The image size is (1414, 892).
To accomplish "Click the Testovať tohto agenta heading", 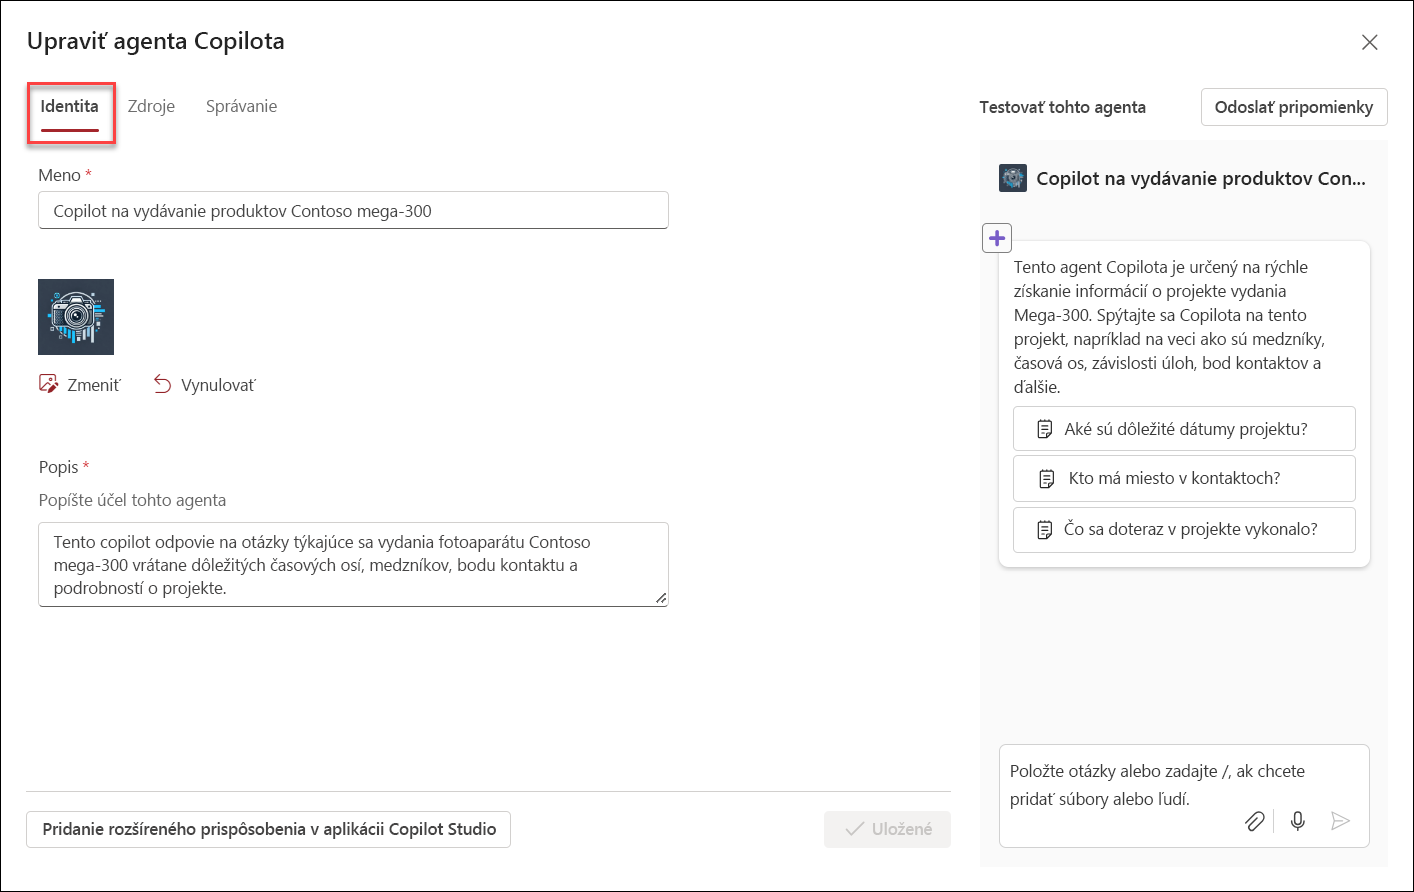I will point(1062,107).
